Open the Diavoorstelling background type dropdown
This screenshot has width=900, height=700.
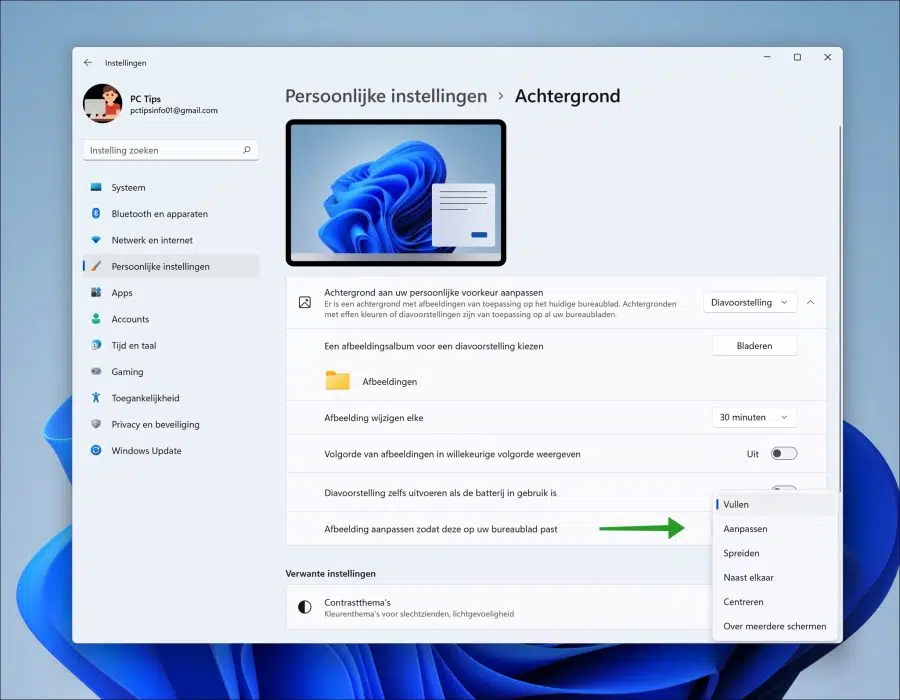click(x=750, y=302)
